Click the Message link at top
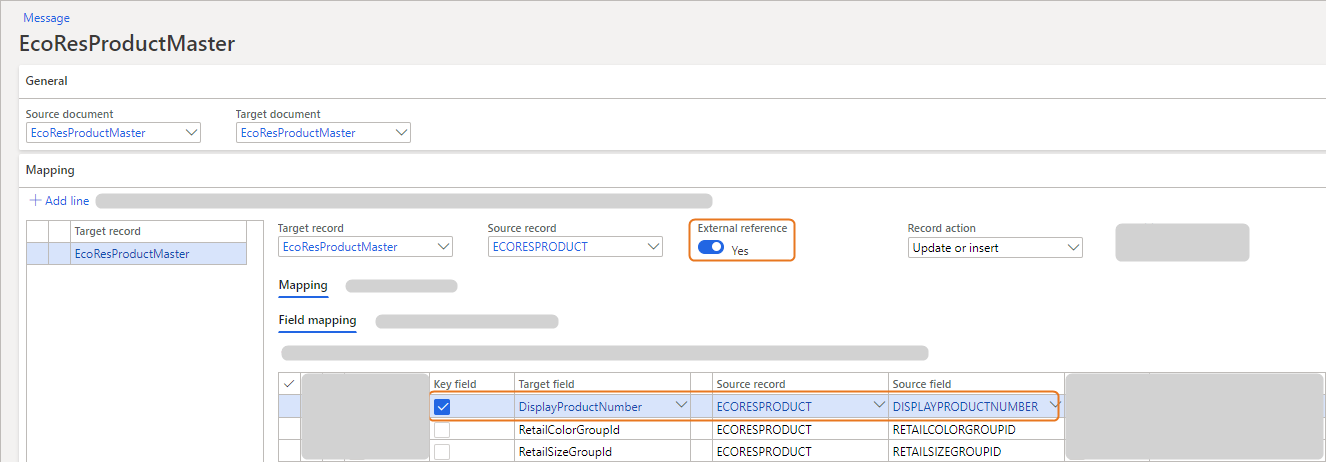Image resolution: width=1326 pixels, height=462 pixels. pos(46,18)
